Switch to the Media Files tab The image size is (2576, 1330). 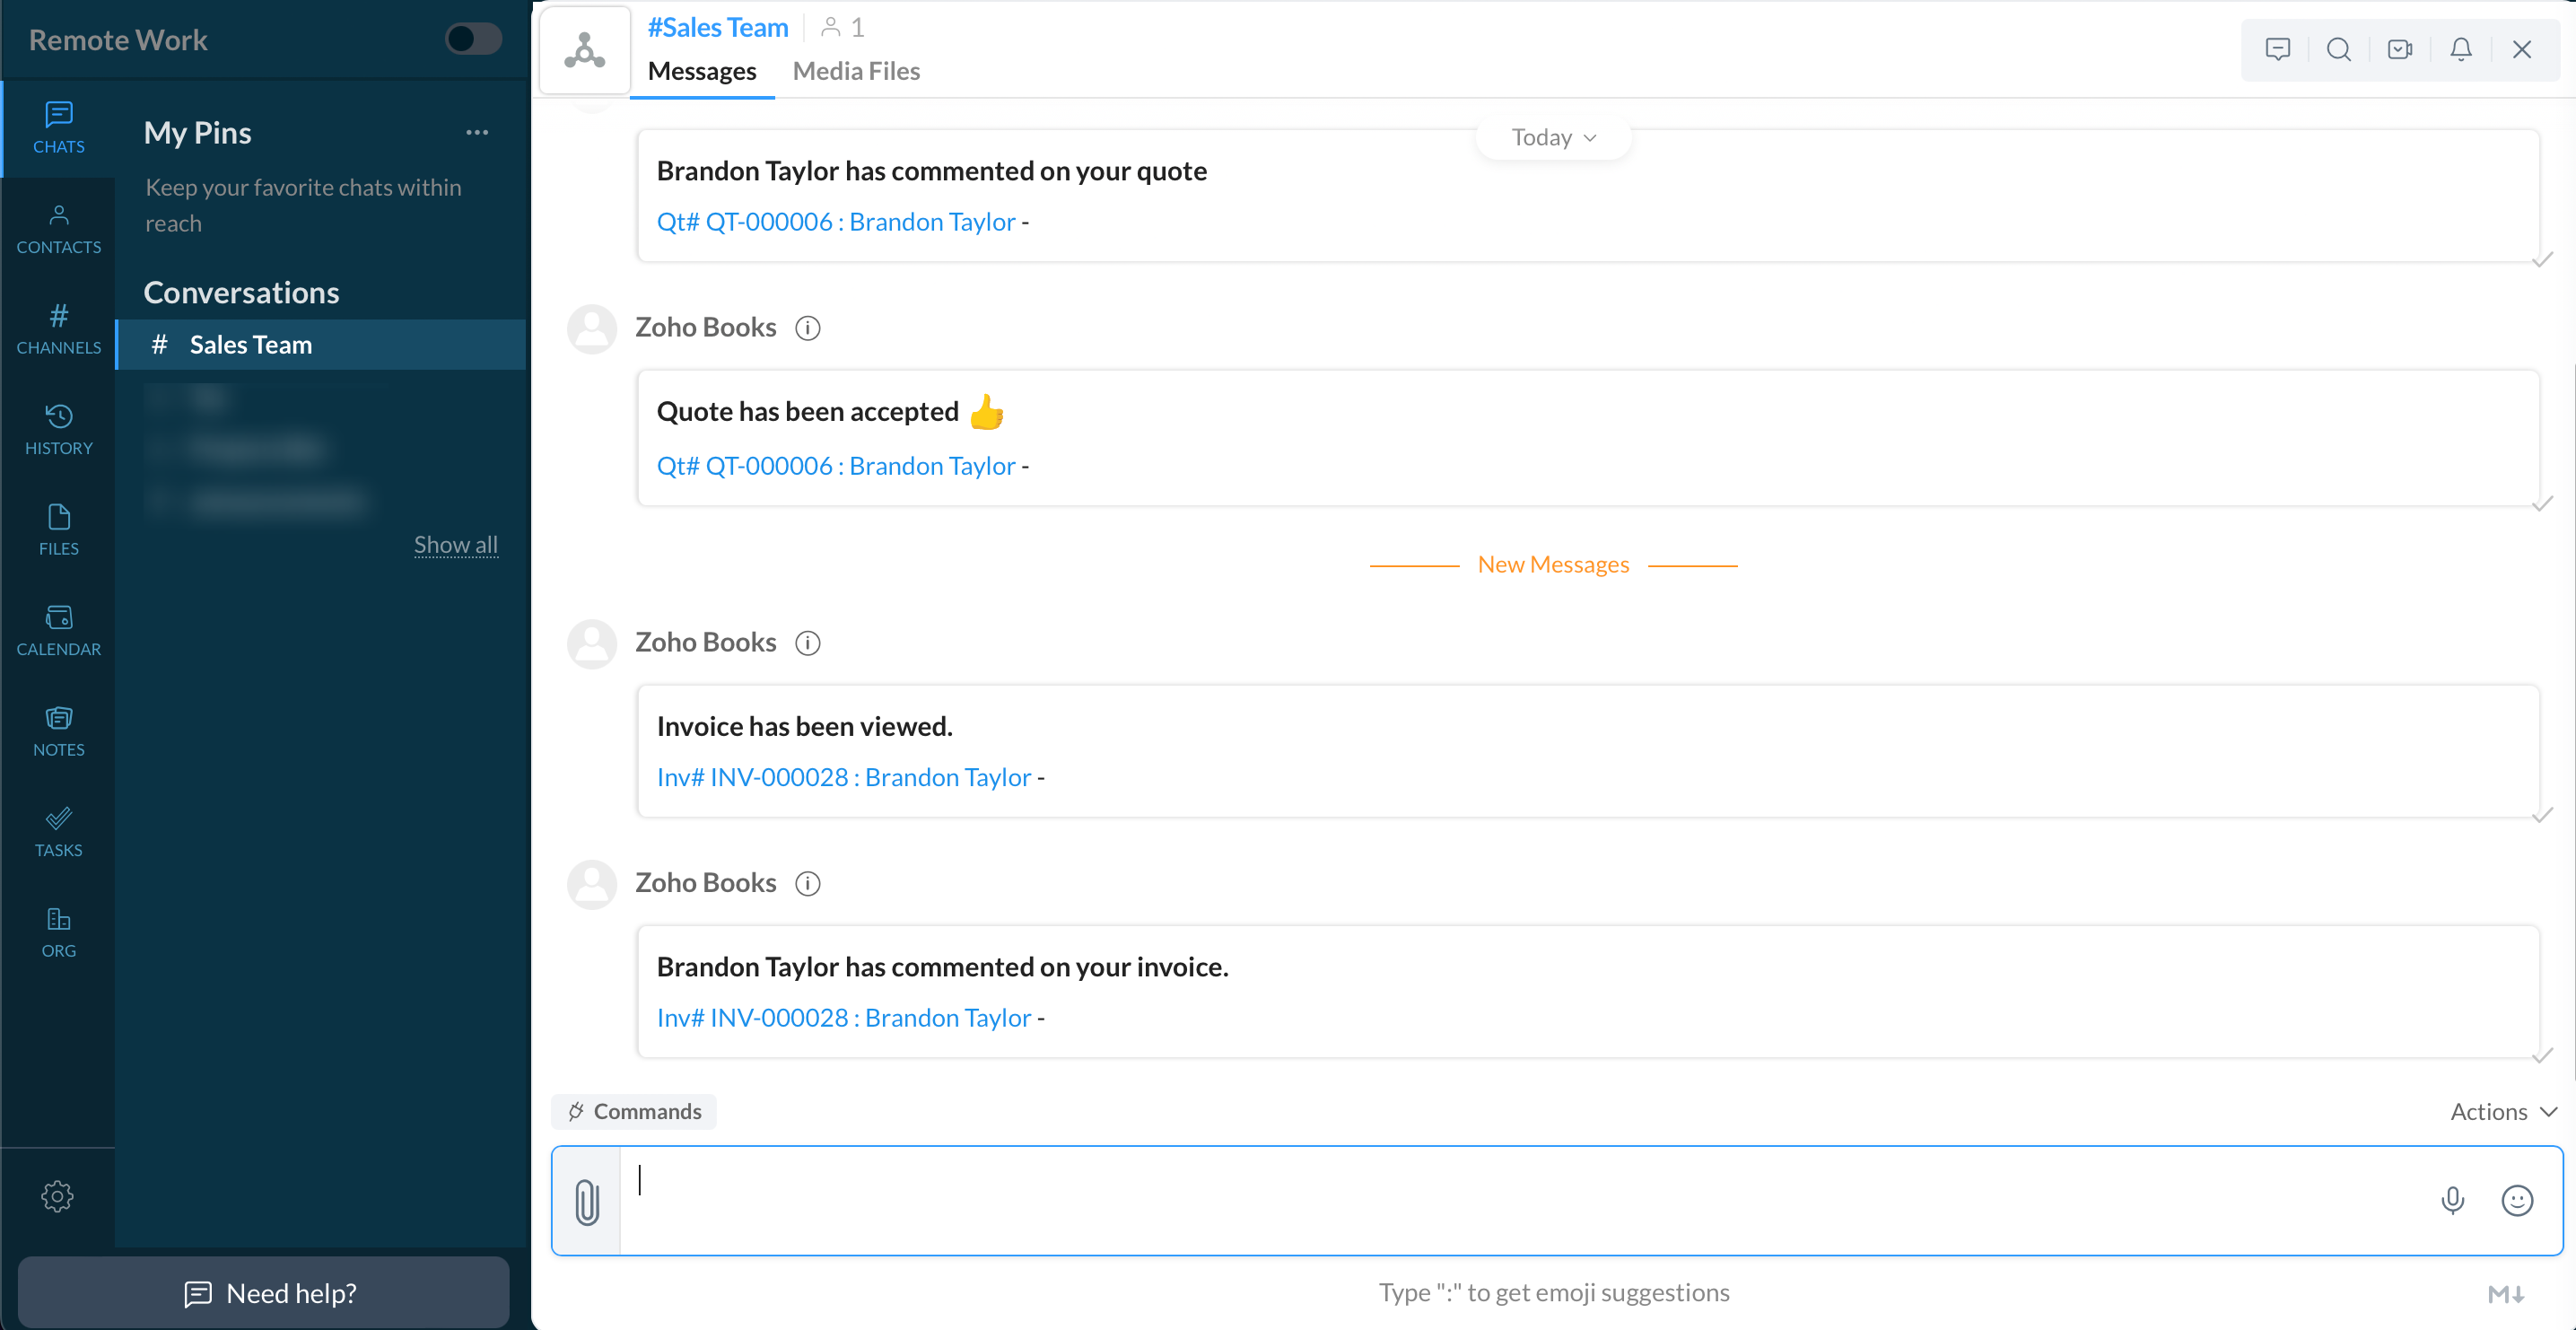(856, 71)
